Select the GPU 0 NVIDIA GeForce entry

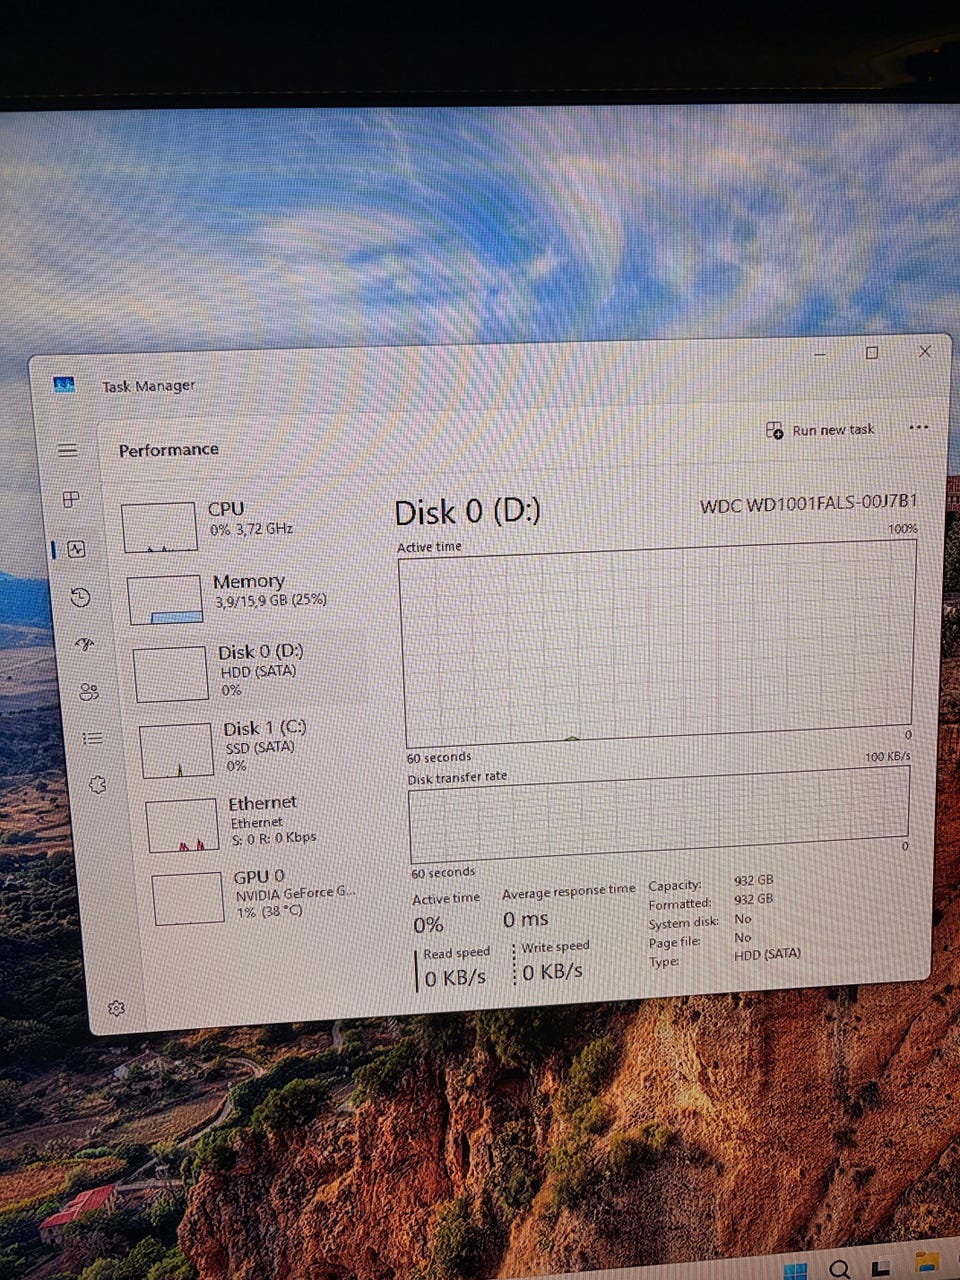pos(260,895)
